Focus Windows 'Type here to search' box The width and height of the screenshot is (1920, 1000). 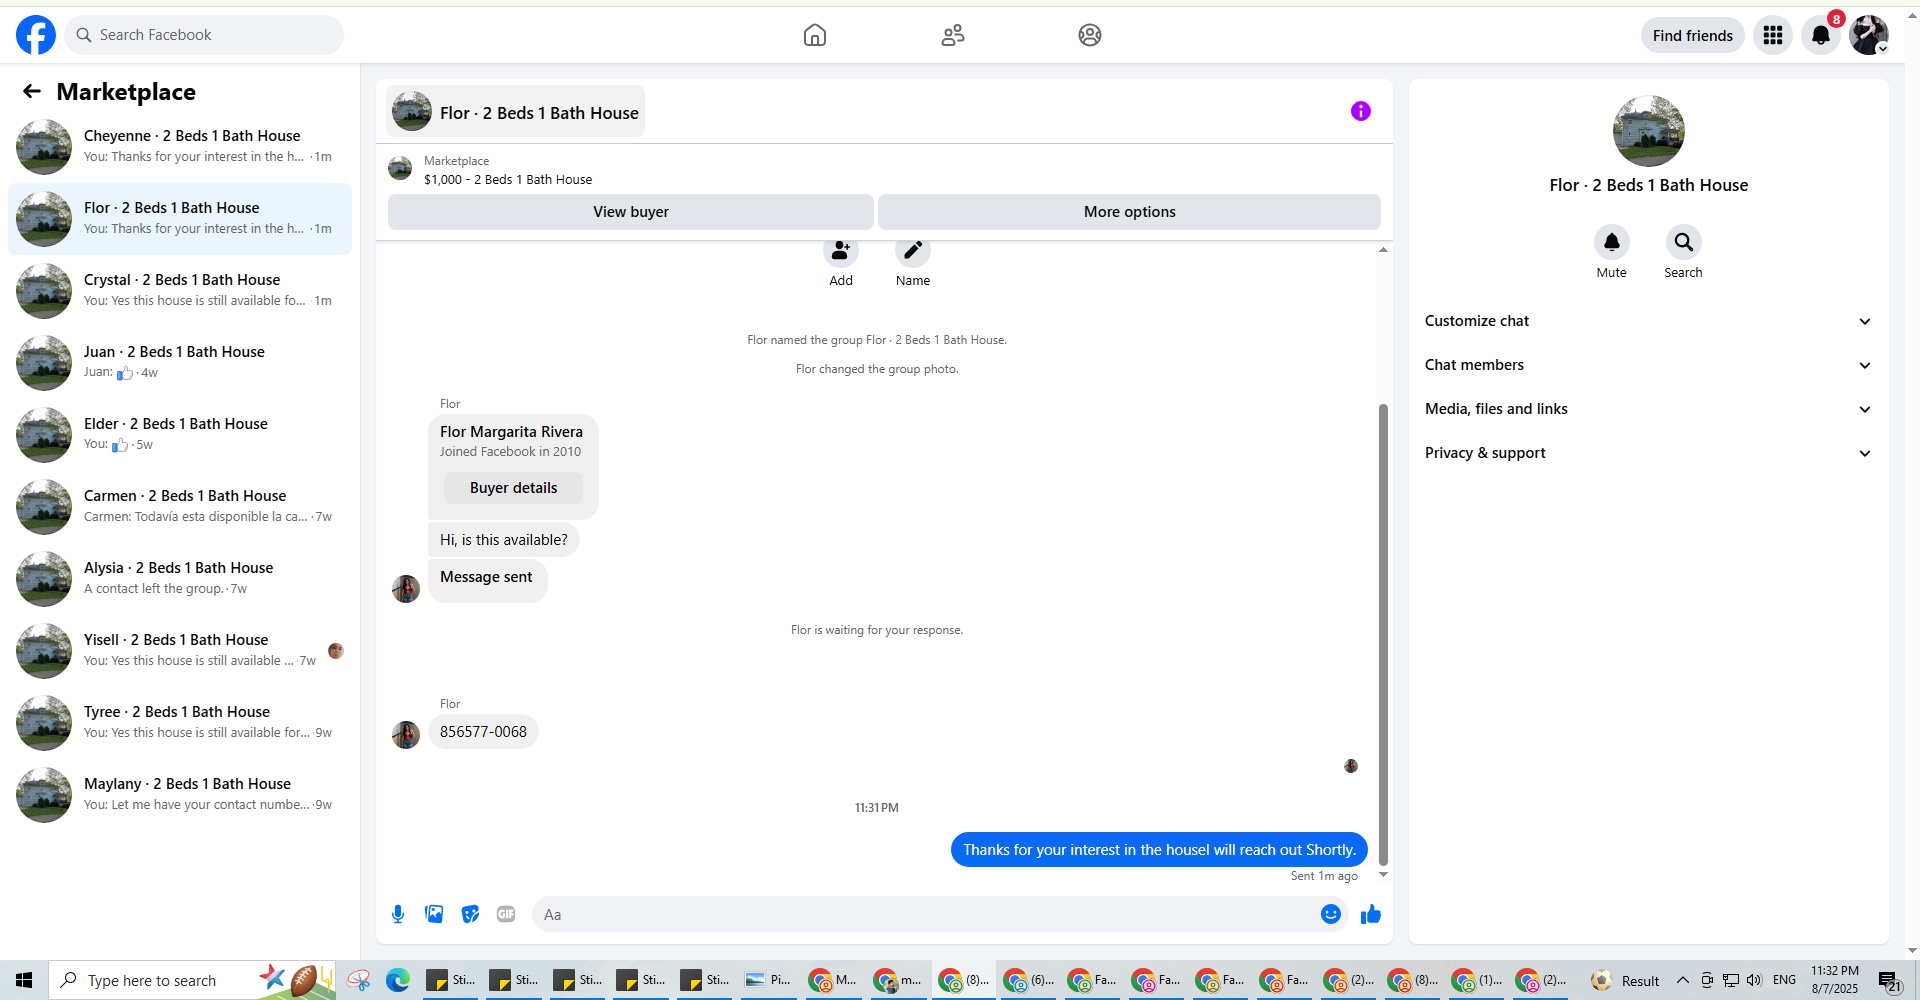(192, 980)
